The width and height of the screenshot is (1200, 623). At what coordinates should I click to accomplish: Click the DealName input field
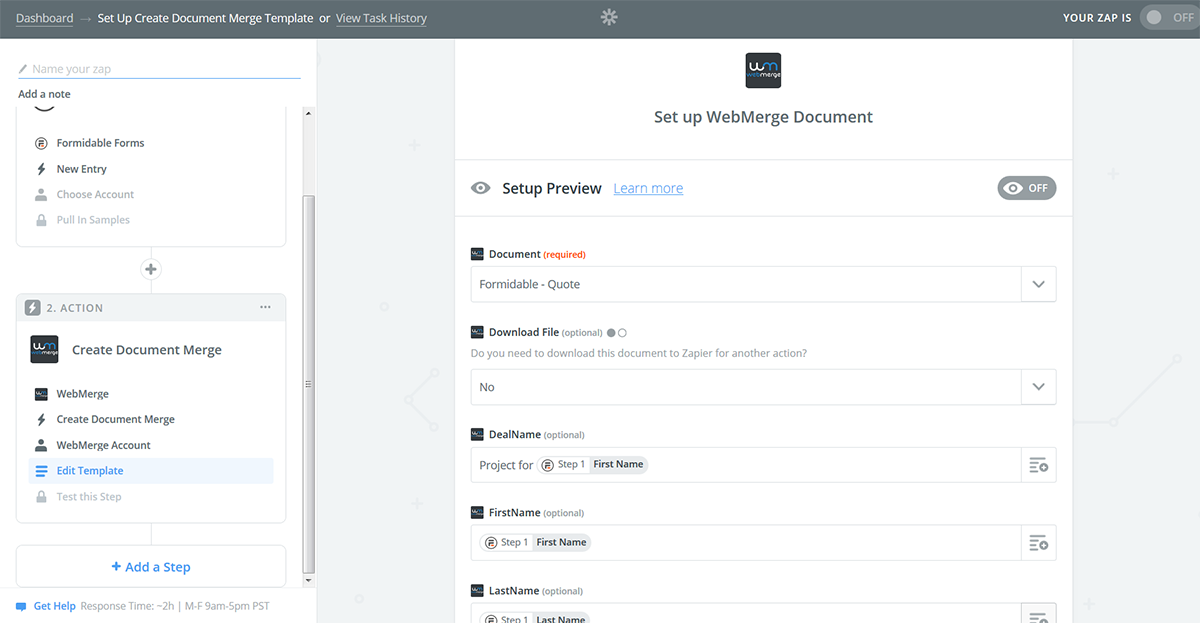click(745, 465)
